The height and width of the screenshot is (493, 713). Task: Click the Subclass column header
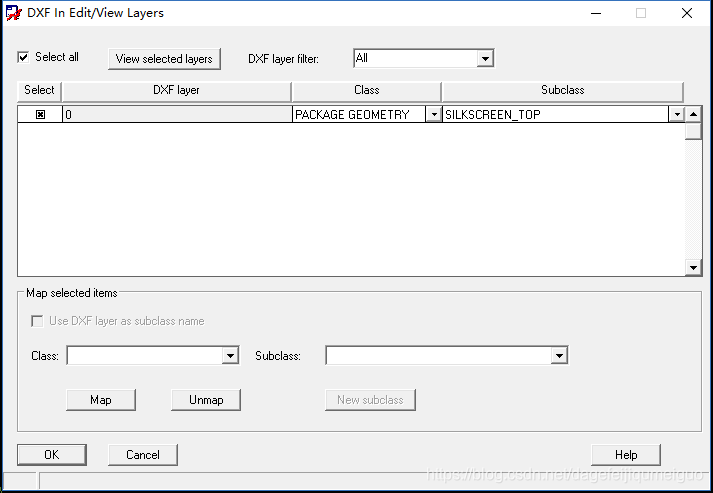click(562, 91)
